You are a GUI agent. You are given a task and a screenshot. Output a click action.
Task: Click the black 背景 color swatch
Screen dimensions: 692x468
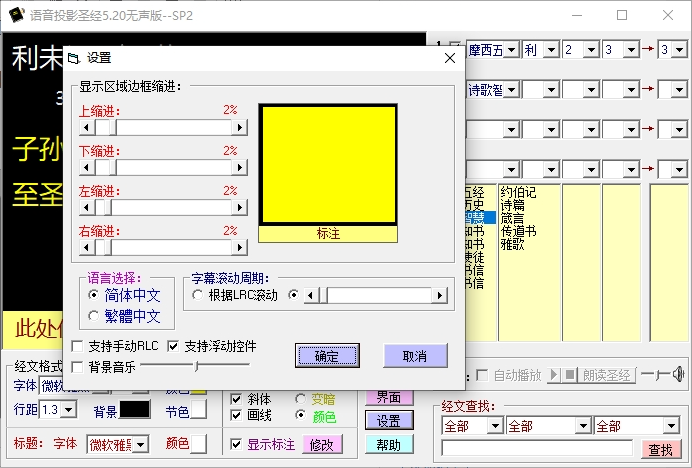pyautogui.click(x=135, y=410)
